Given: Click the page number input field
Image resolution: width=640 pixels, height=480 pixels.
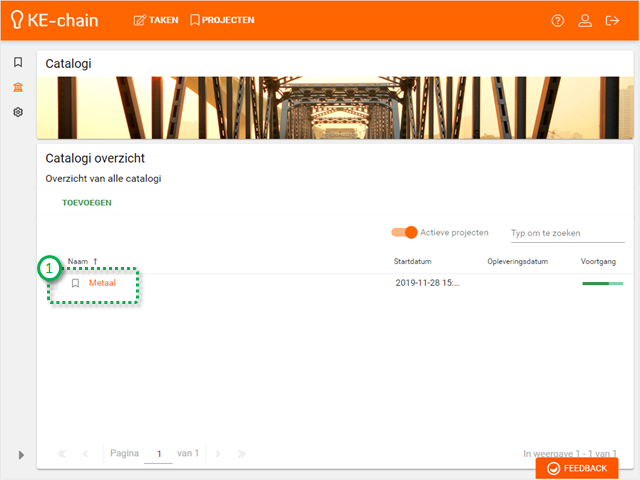Looking at the screenshot, I should pyautogui.click(x=158, y=454).
